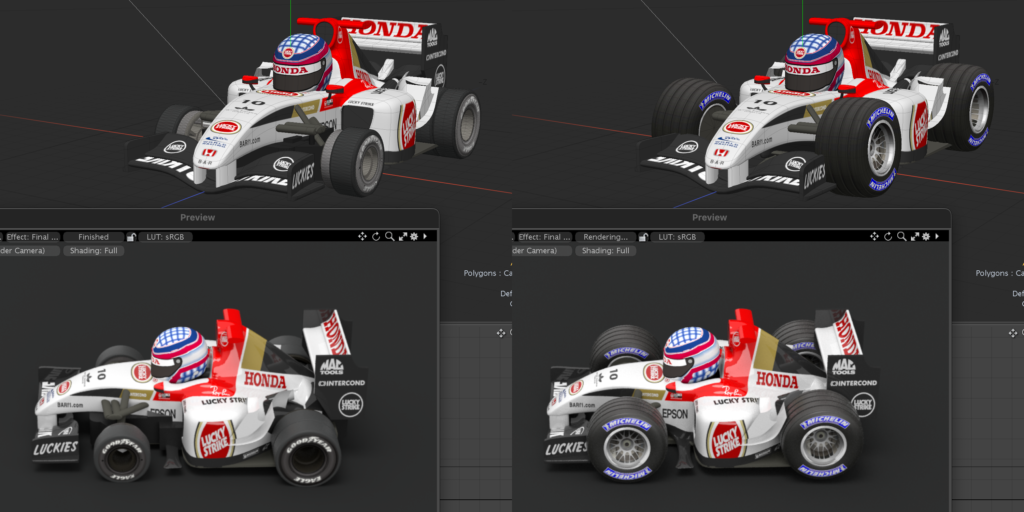Click the magnifier zoom icon in Finished preview
1024x512 pixels.
pyautogui.click(x=389, y=236)
